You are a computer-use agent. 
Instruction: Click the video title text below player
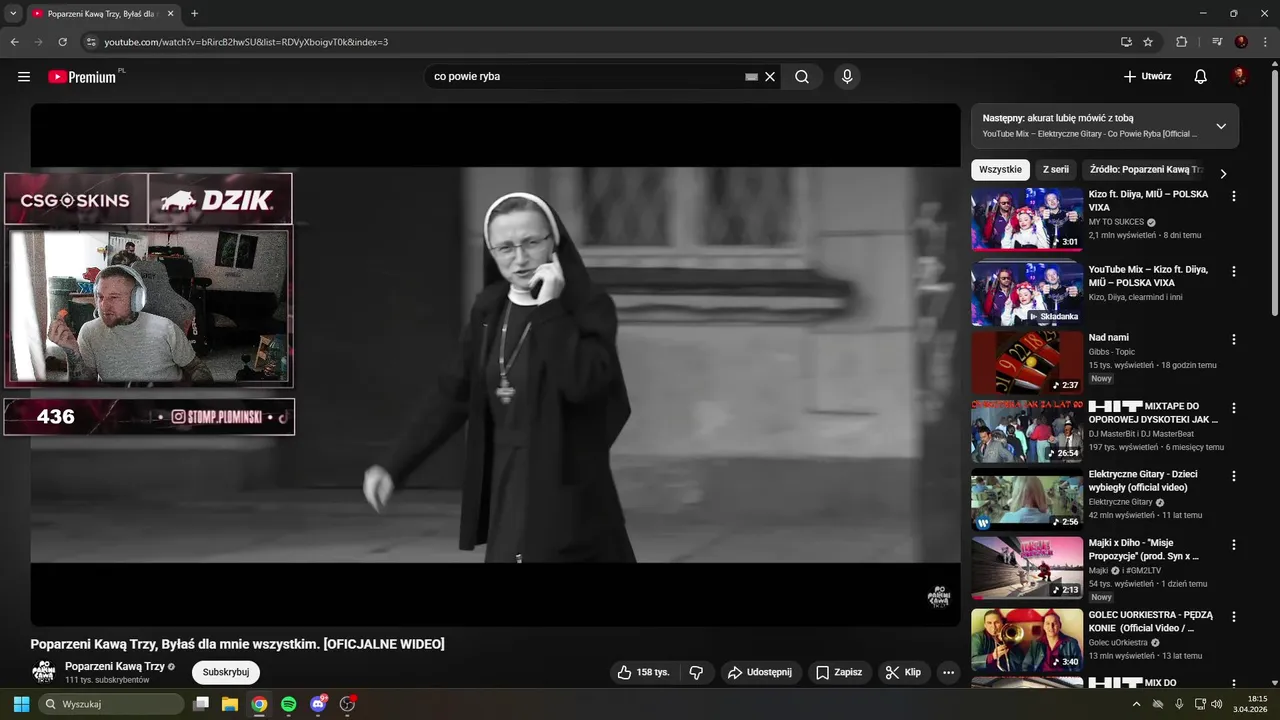tap(237, 644)
